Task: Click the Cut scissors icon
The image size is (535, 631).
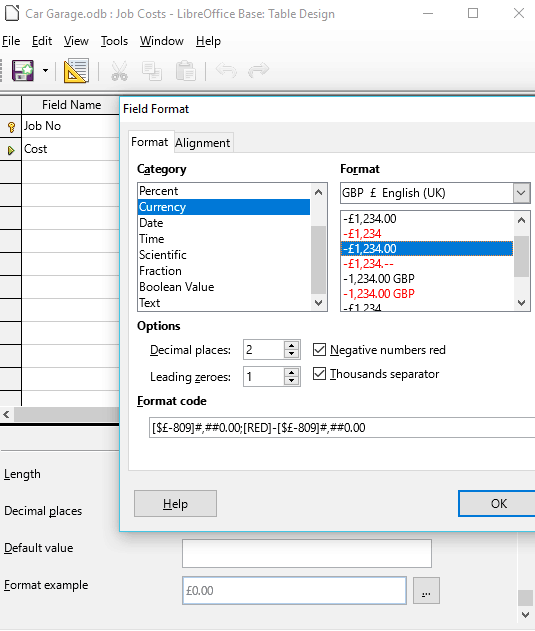Action: (x=119, y=71)
